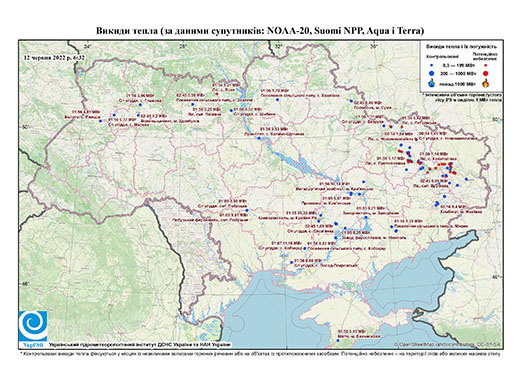This screenshot has width=520, height=368.
Task: Click blue marker near Pobuzke label
Action: (x=247, y=210)
